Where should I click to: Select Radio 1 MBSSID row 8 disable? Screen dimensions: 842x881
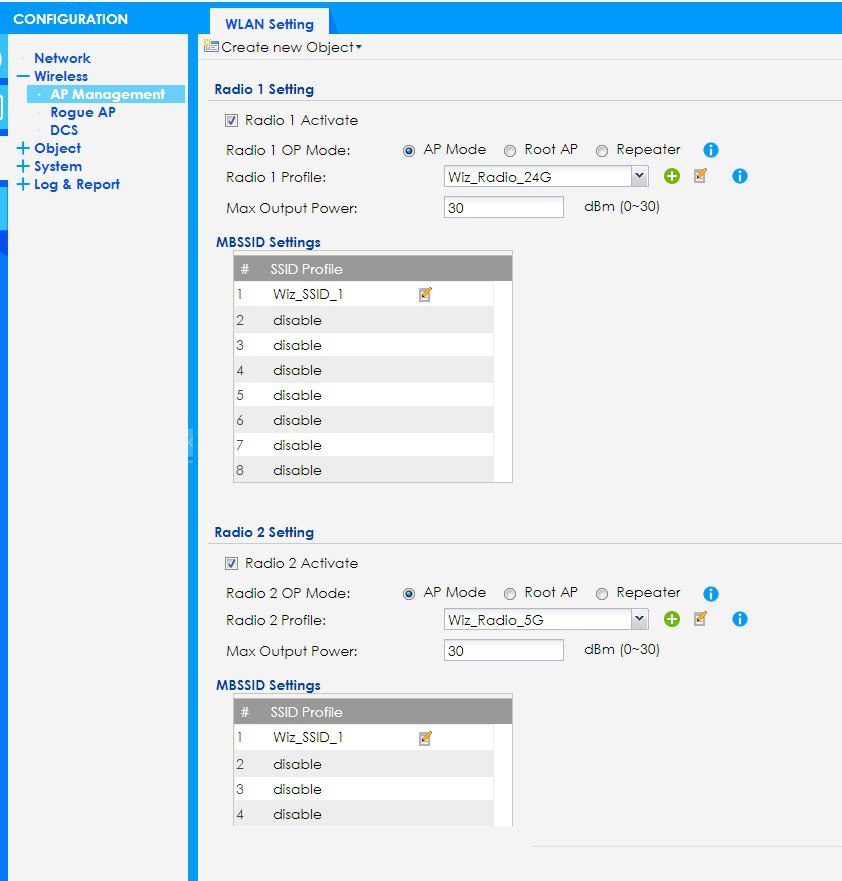pyautogui.click(x=363, y=470)
